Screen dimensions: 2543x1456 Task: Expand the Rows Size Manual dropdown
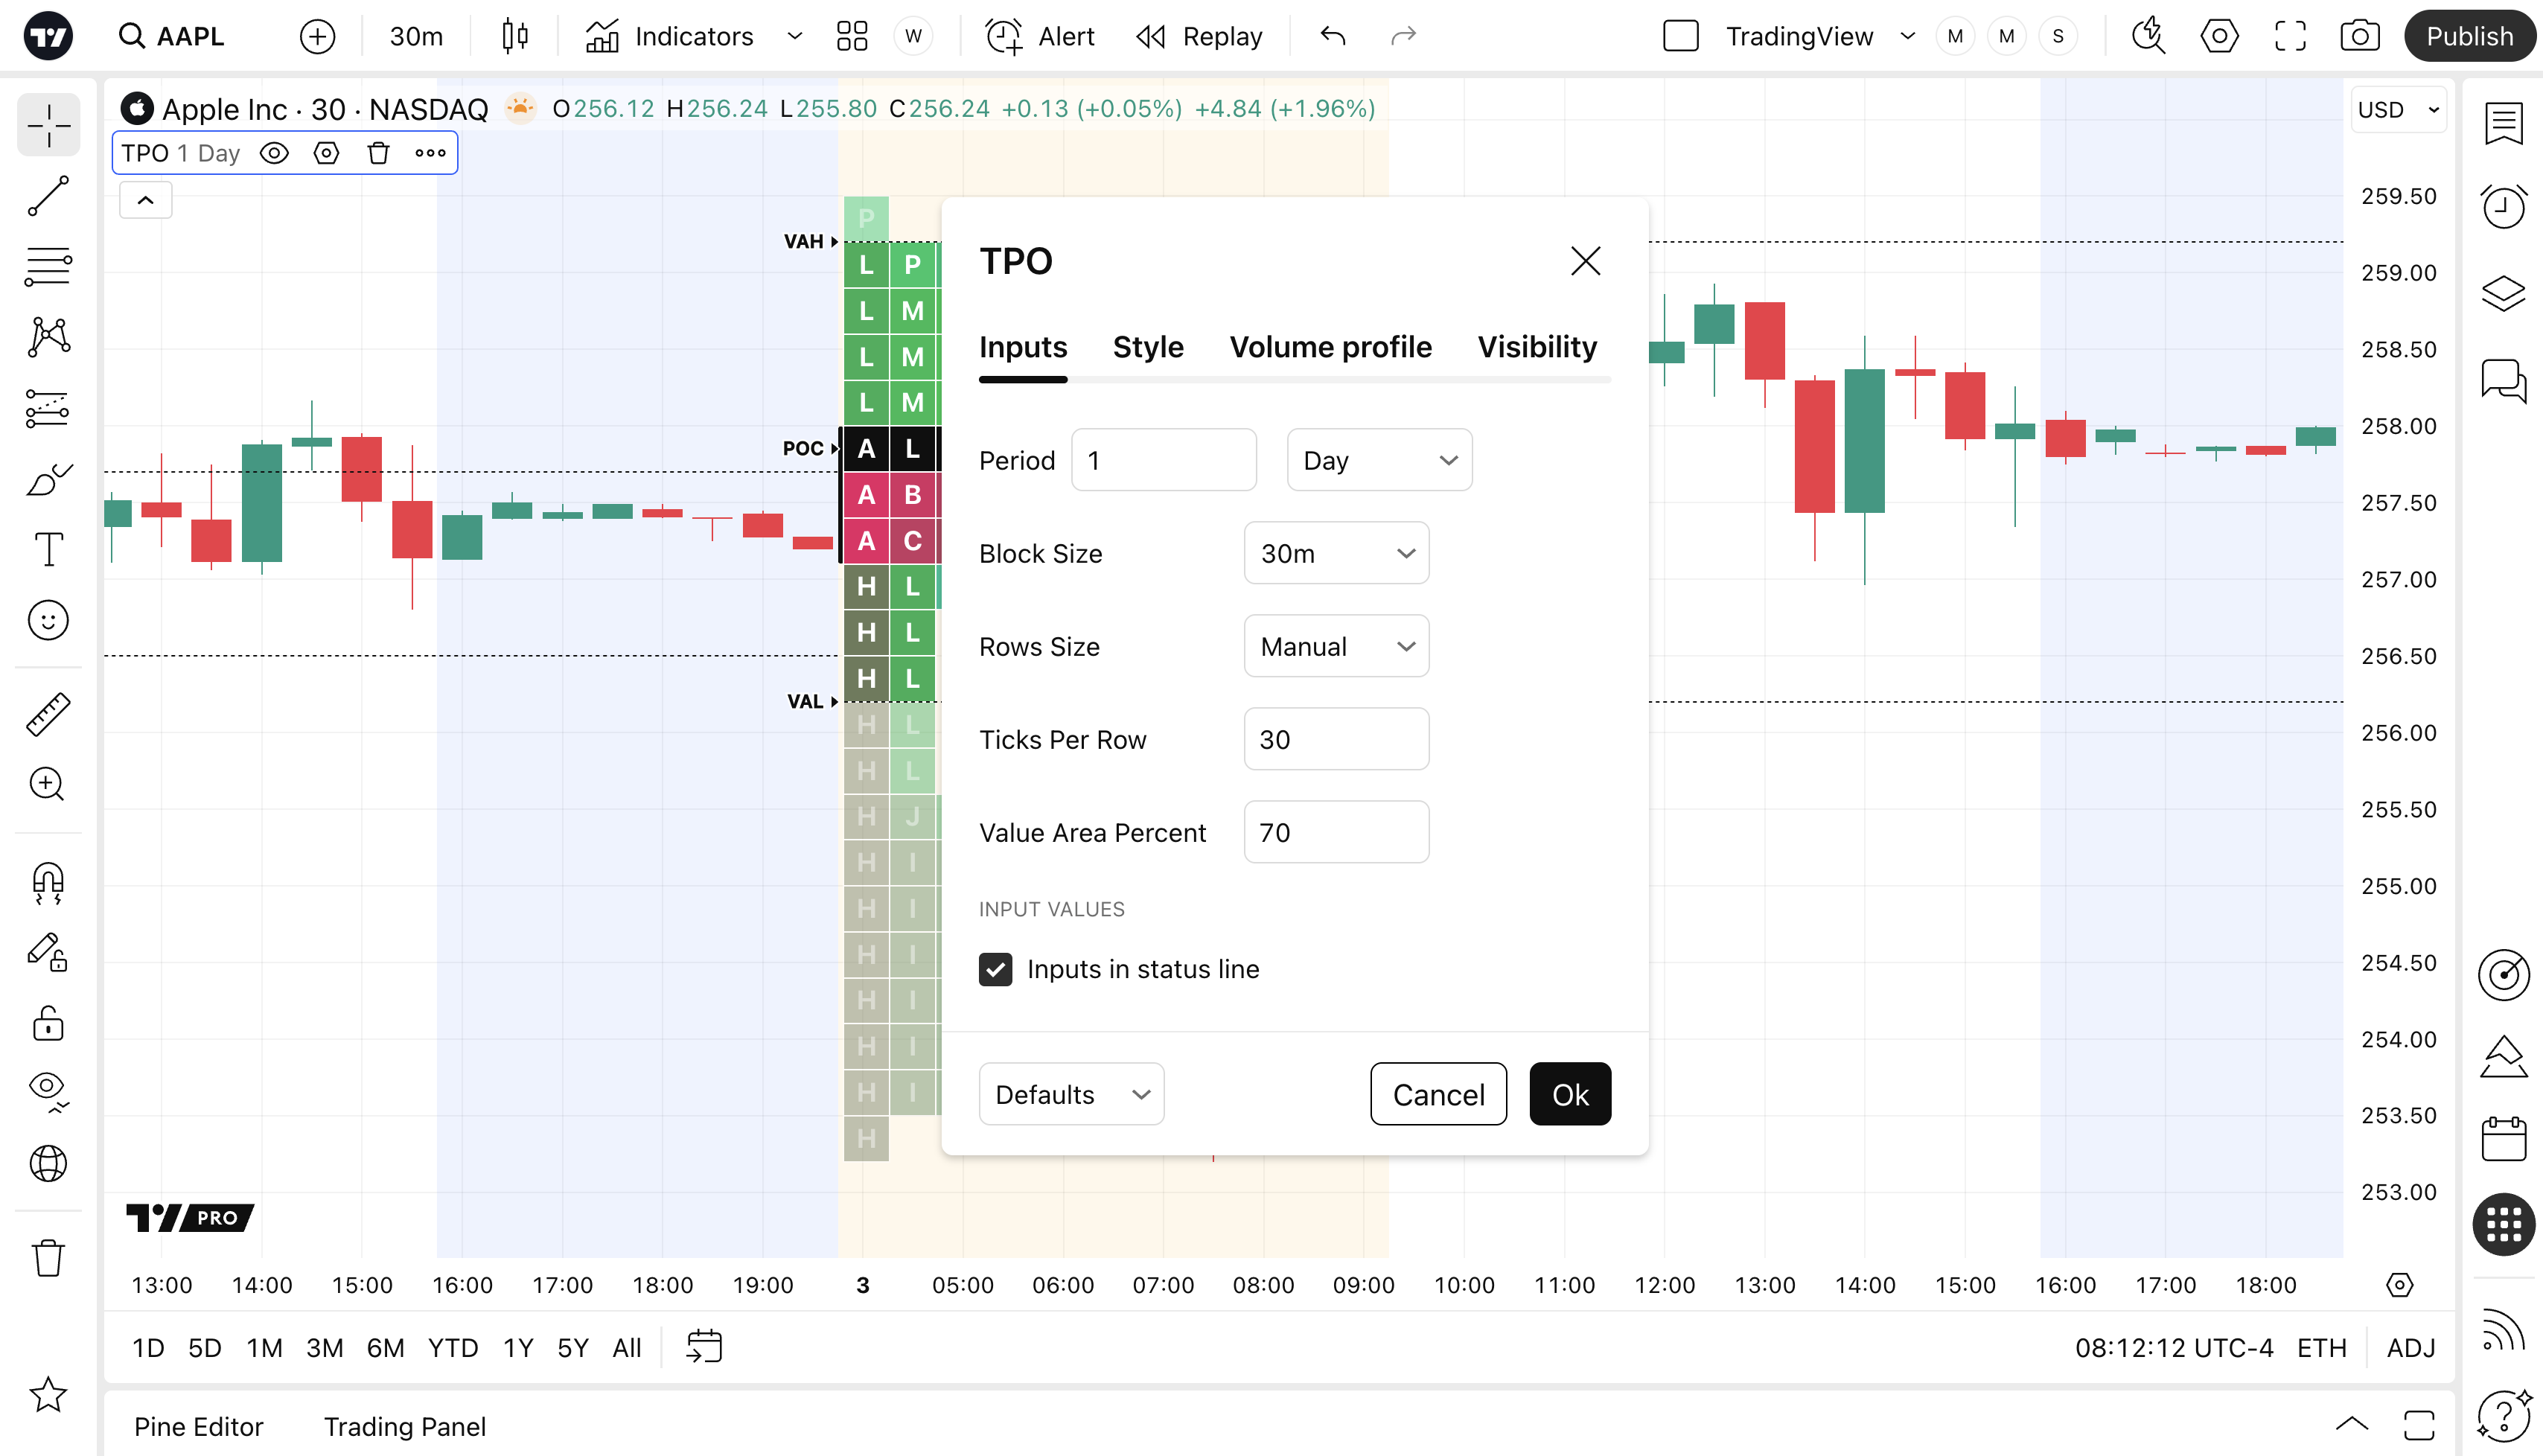coord(1335,646)
